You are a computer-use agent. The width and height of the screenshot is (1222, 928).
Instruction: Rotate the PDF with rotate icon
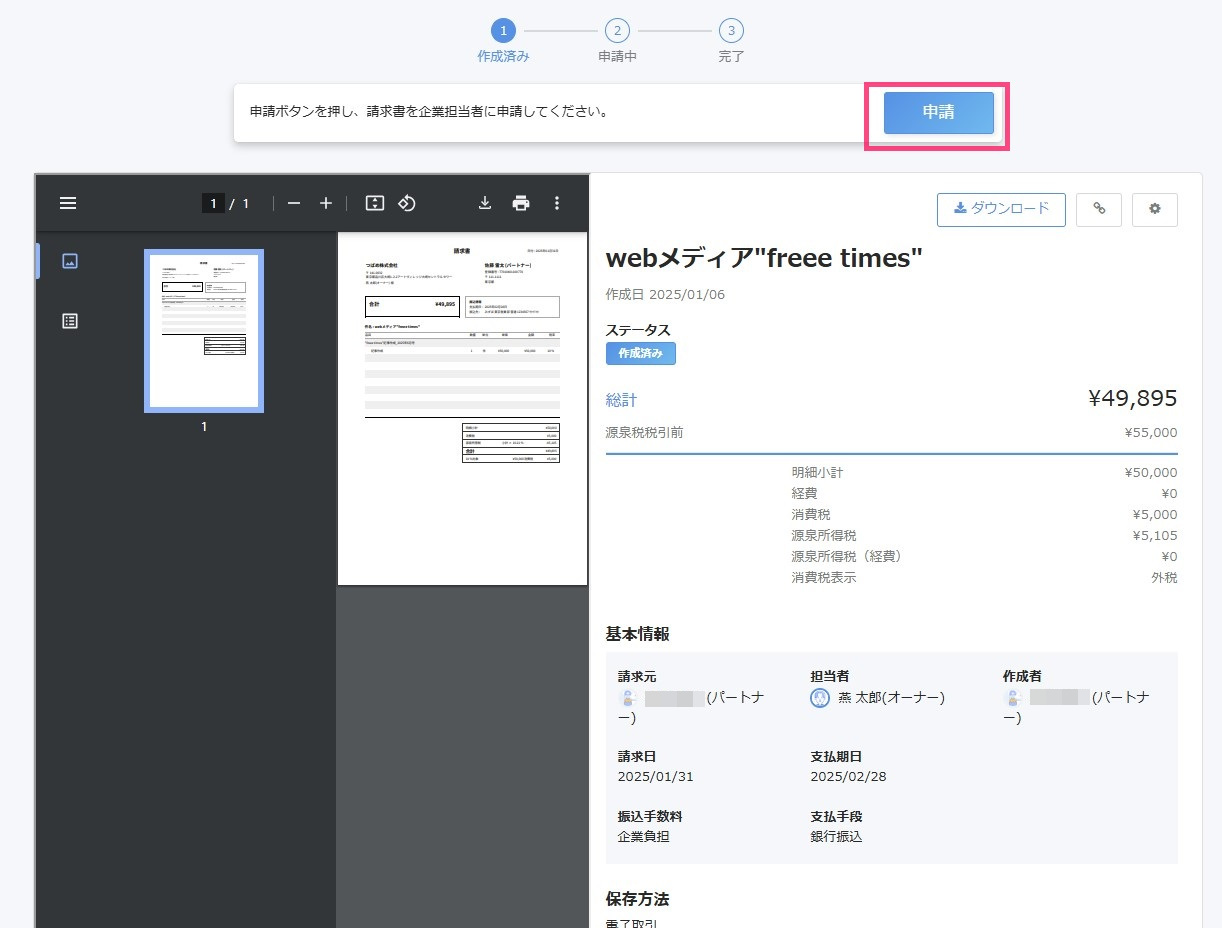407,203
